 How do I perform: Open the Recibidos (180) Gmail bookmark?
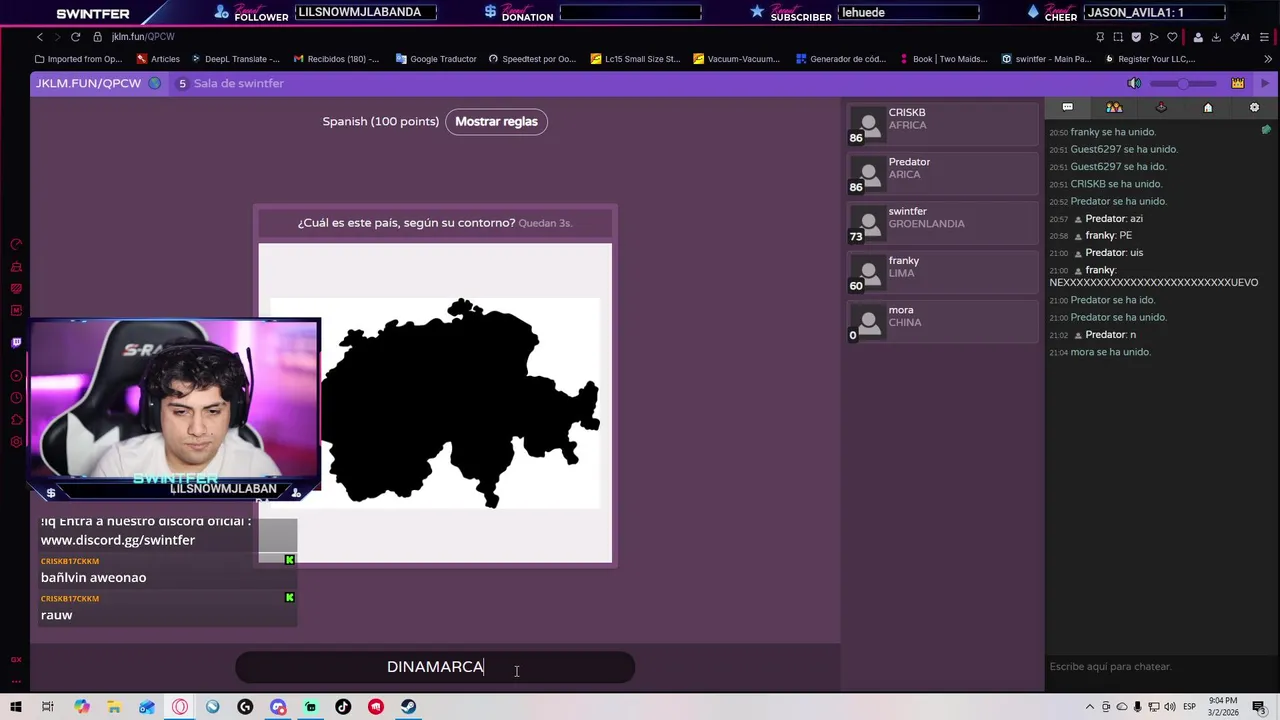coord(335,59)
